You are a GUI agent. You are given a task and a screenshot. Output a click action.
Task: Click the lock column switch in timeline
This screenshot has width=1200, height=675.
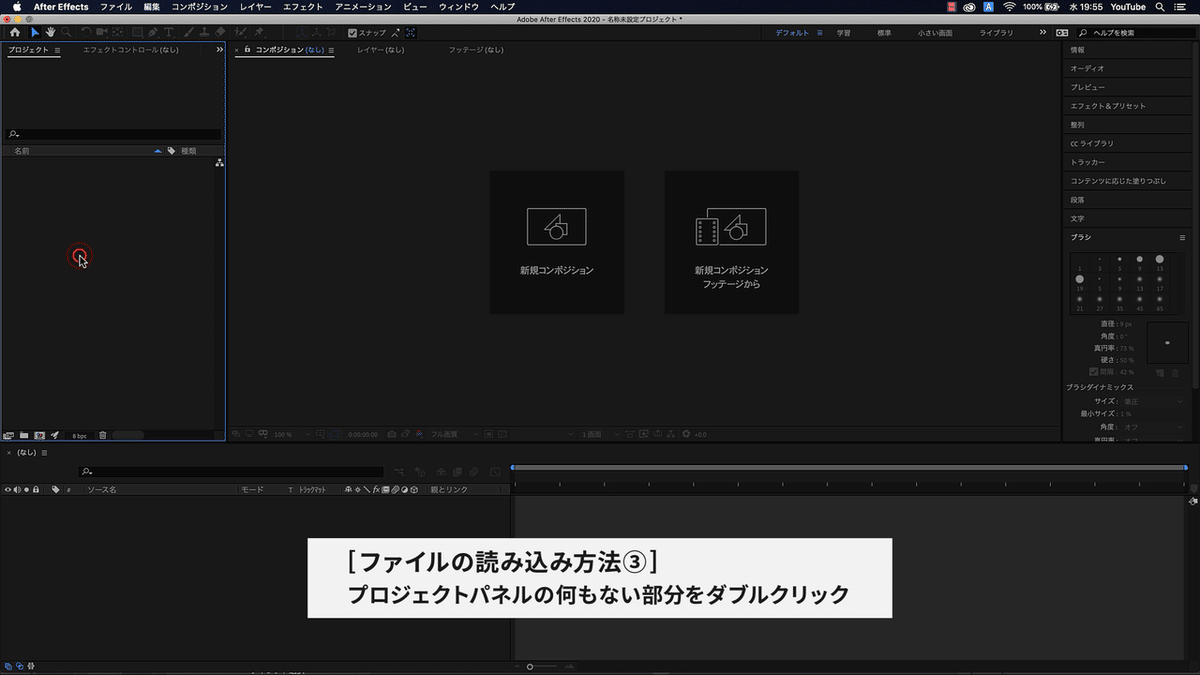pyautogui.click(x=36, y=489)
